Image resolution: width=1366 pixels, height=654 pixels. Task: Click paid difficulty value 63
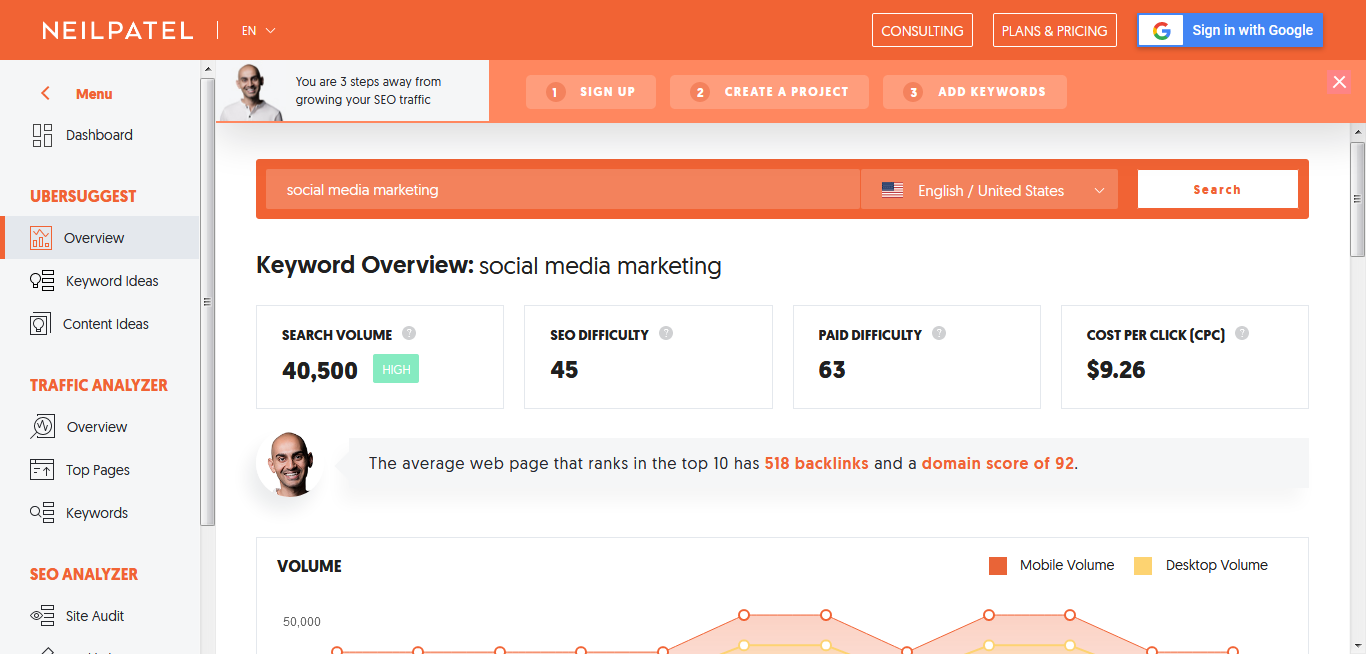832,370
